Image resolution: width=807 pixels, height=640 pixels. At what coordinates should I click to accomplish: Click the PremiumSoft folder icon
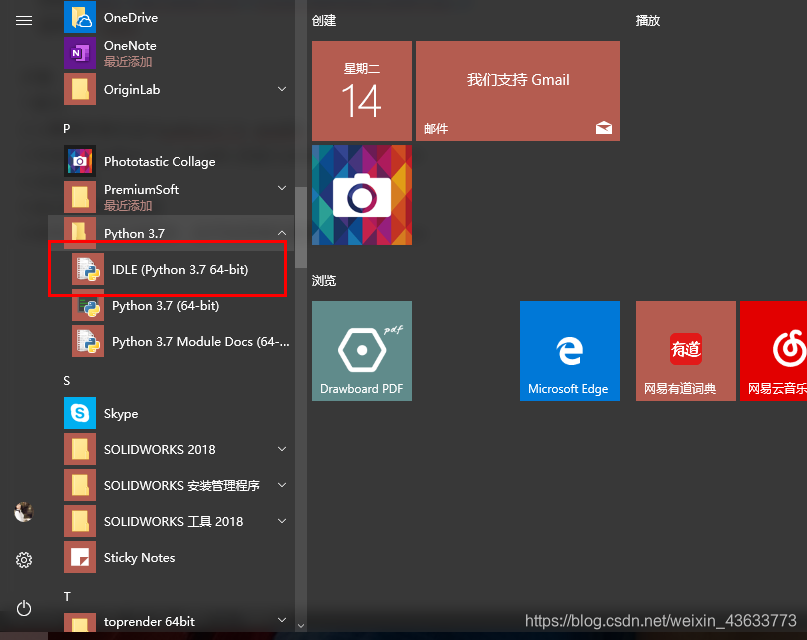tap(80, 197)
